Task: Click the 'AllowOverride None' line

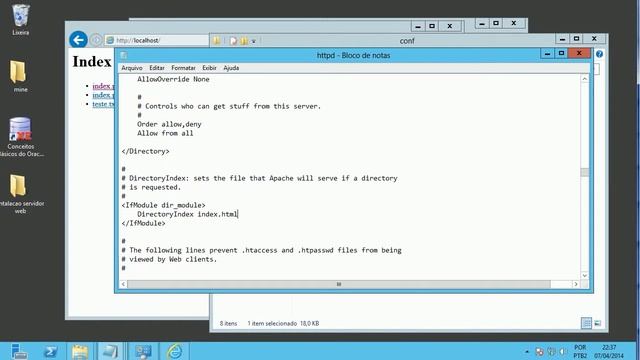Action: coord(173,79)
